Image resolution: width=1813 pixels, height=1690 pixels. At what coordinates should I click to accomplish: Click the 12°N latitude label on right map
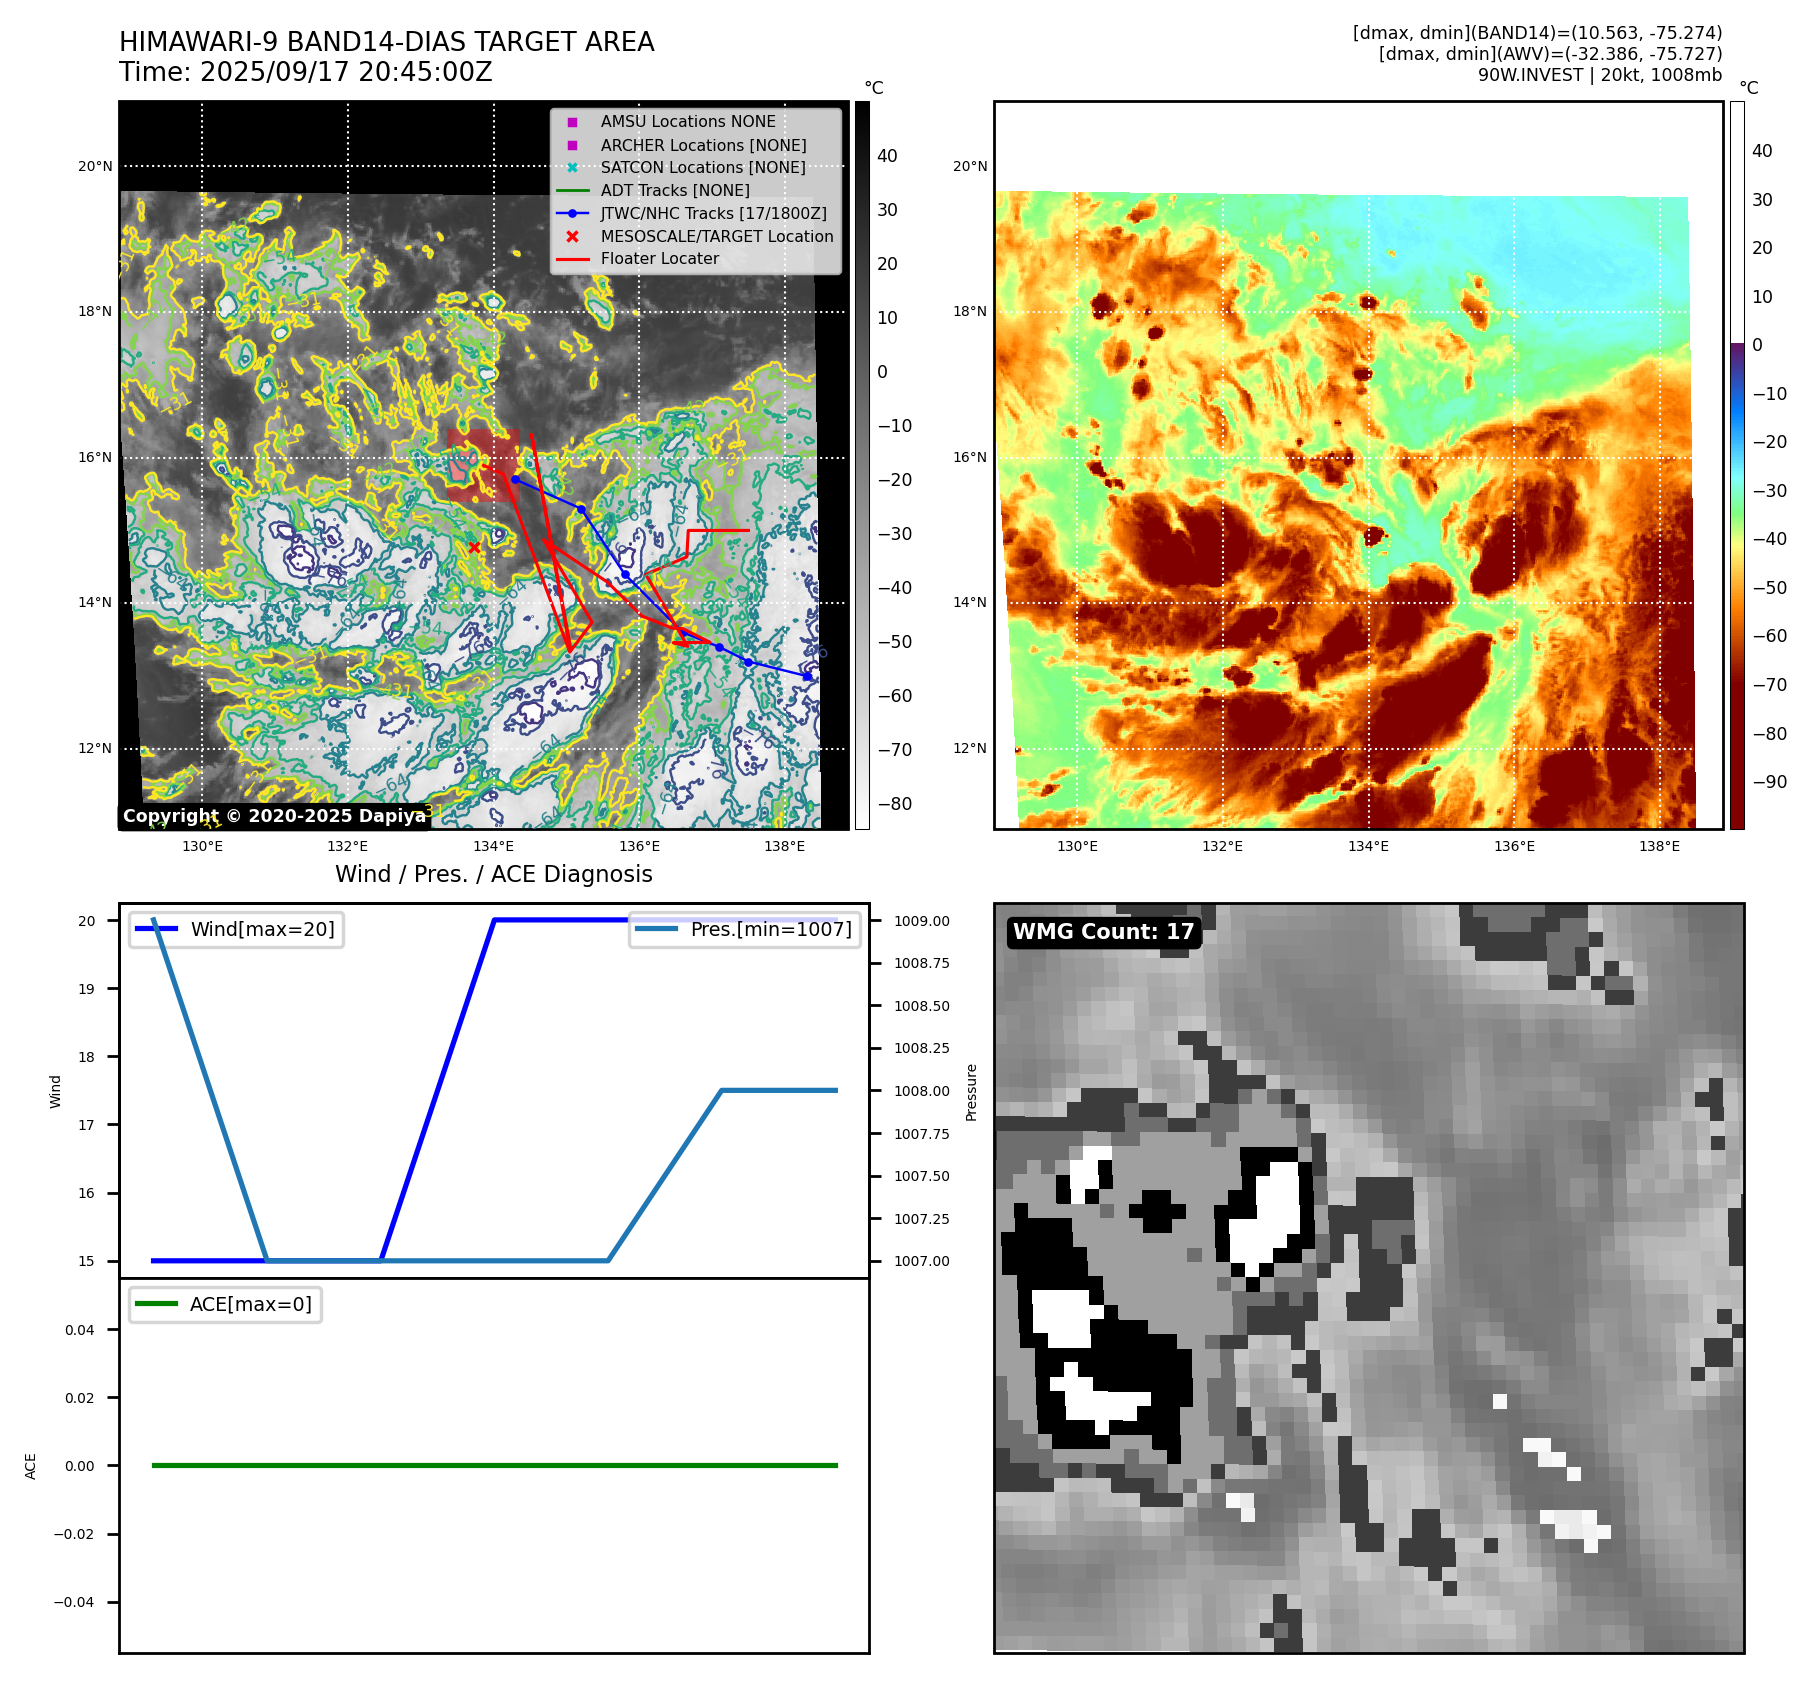click(x=970, y=748)
